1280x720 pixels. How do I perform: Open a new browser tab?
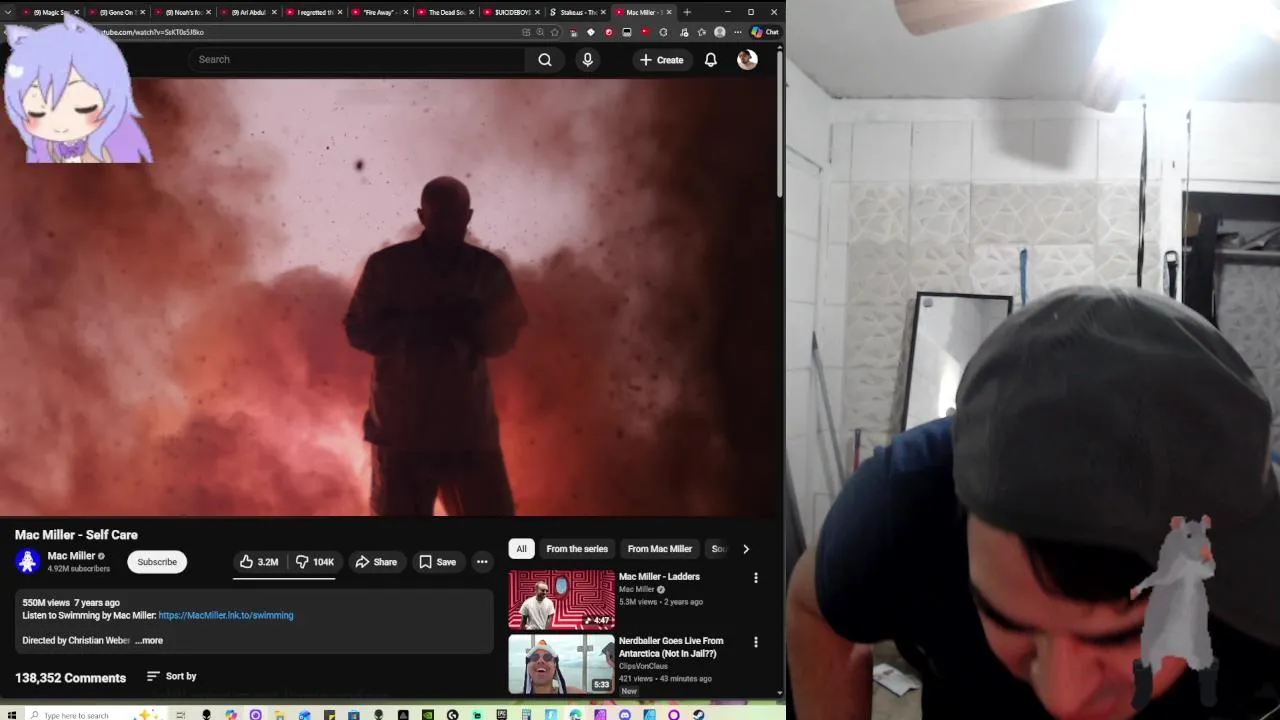point(686,12)
